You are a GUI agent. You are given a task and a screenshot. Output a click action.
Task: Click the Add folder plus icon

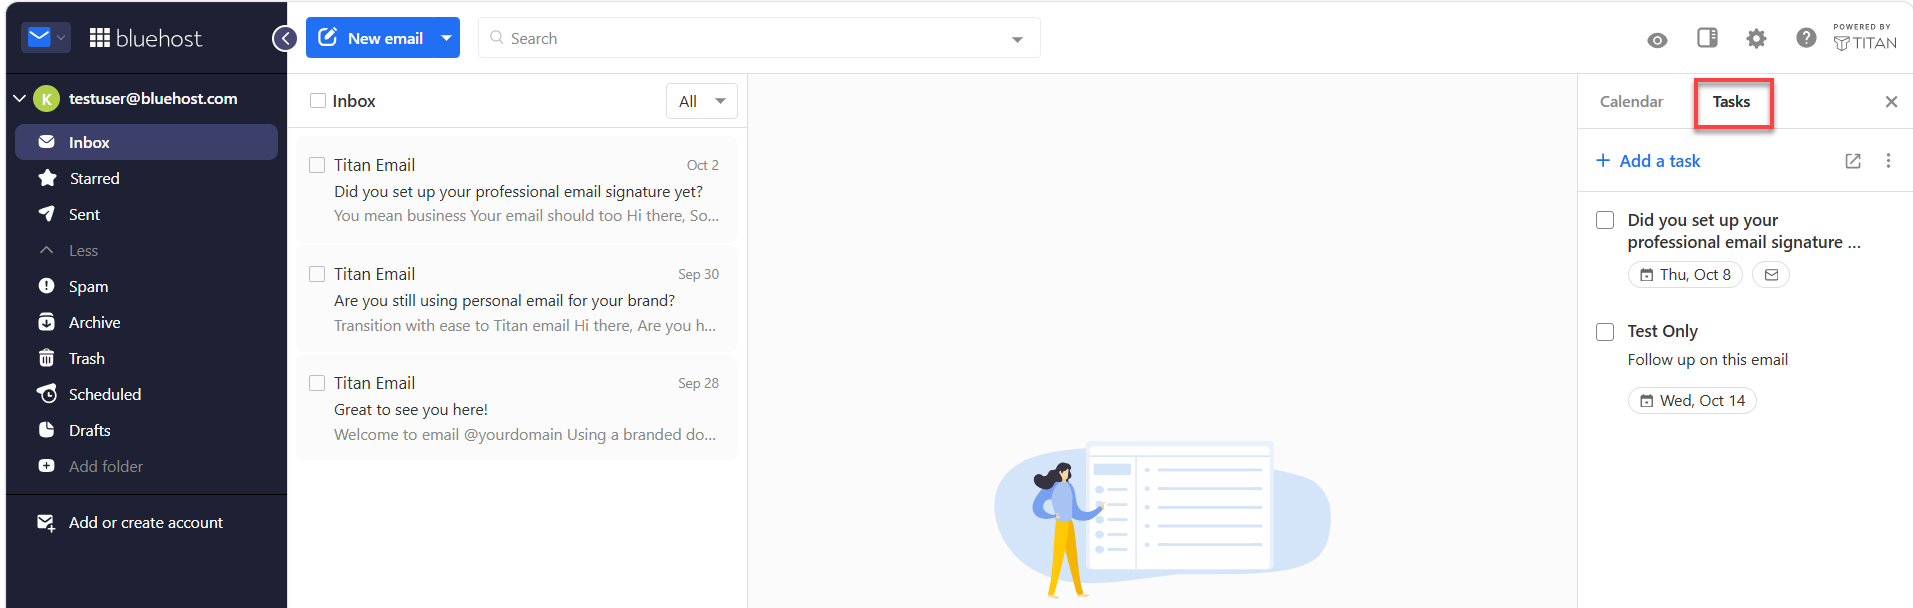pos(46,466)
